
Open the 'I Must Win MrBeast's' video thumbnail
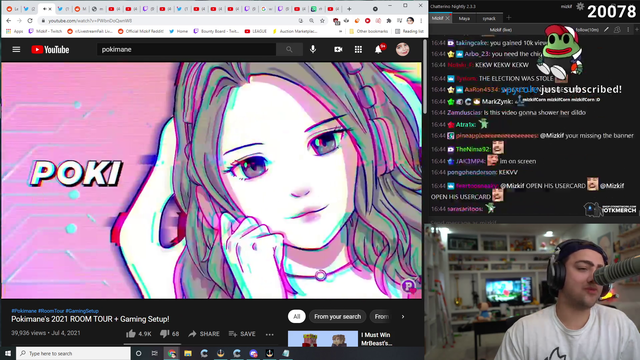click(323, 339)
